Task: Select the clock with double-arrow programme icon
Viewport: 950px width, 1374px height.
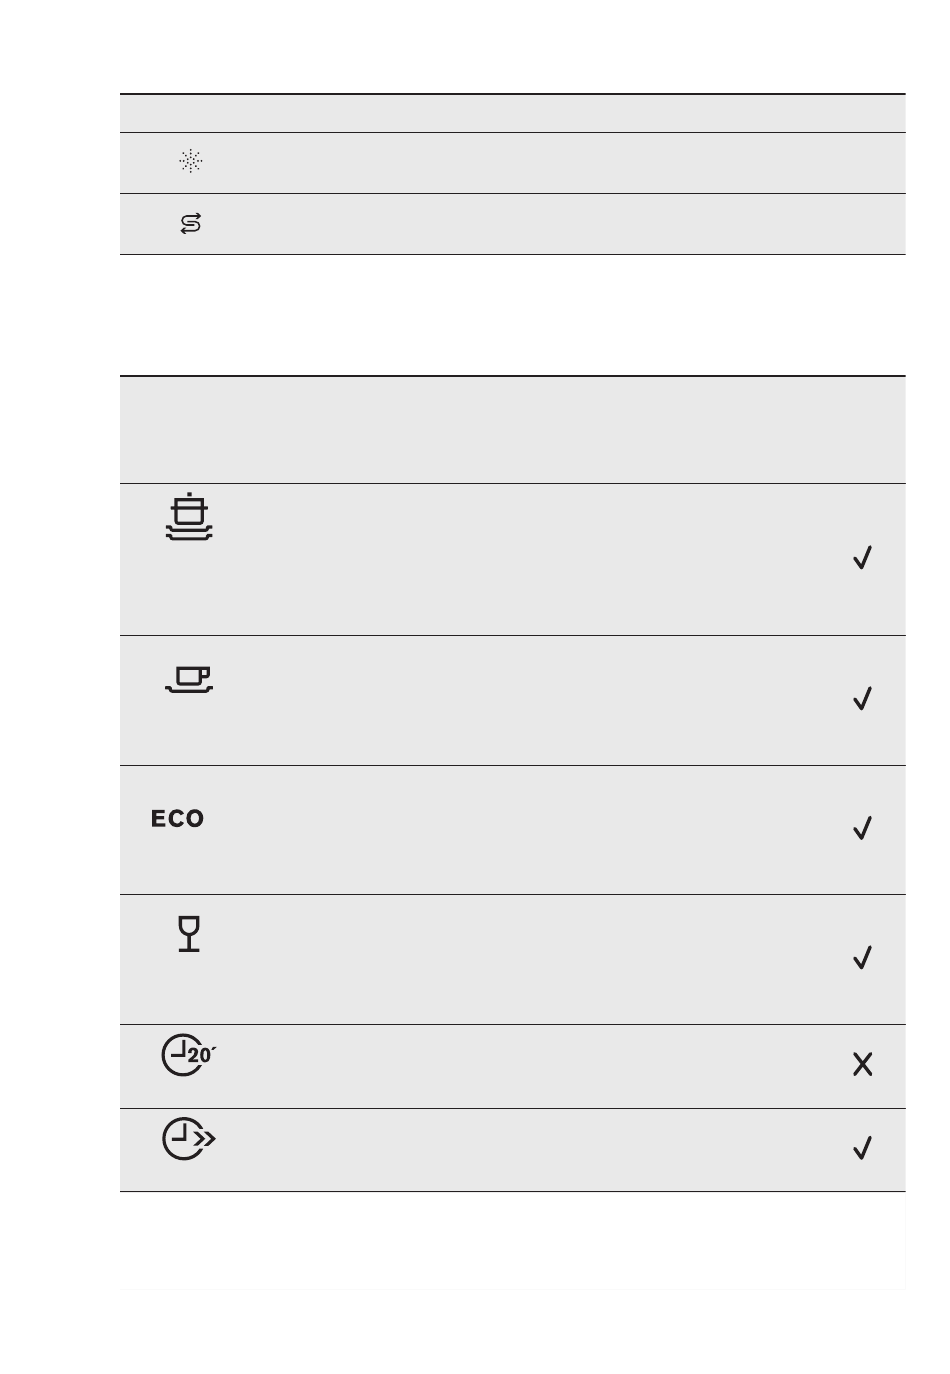Action: coord(189,1140)
